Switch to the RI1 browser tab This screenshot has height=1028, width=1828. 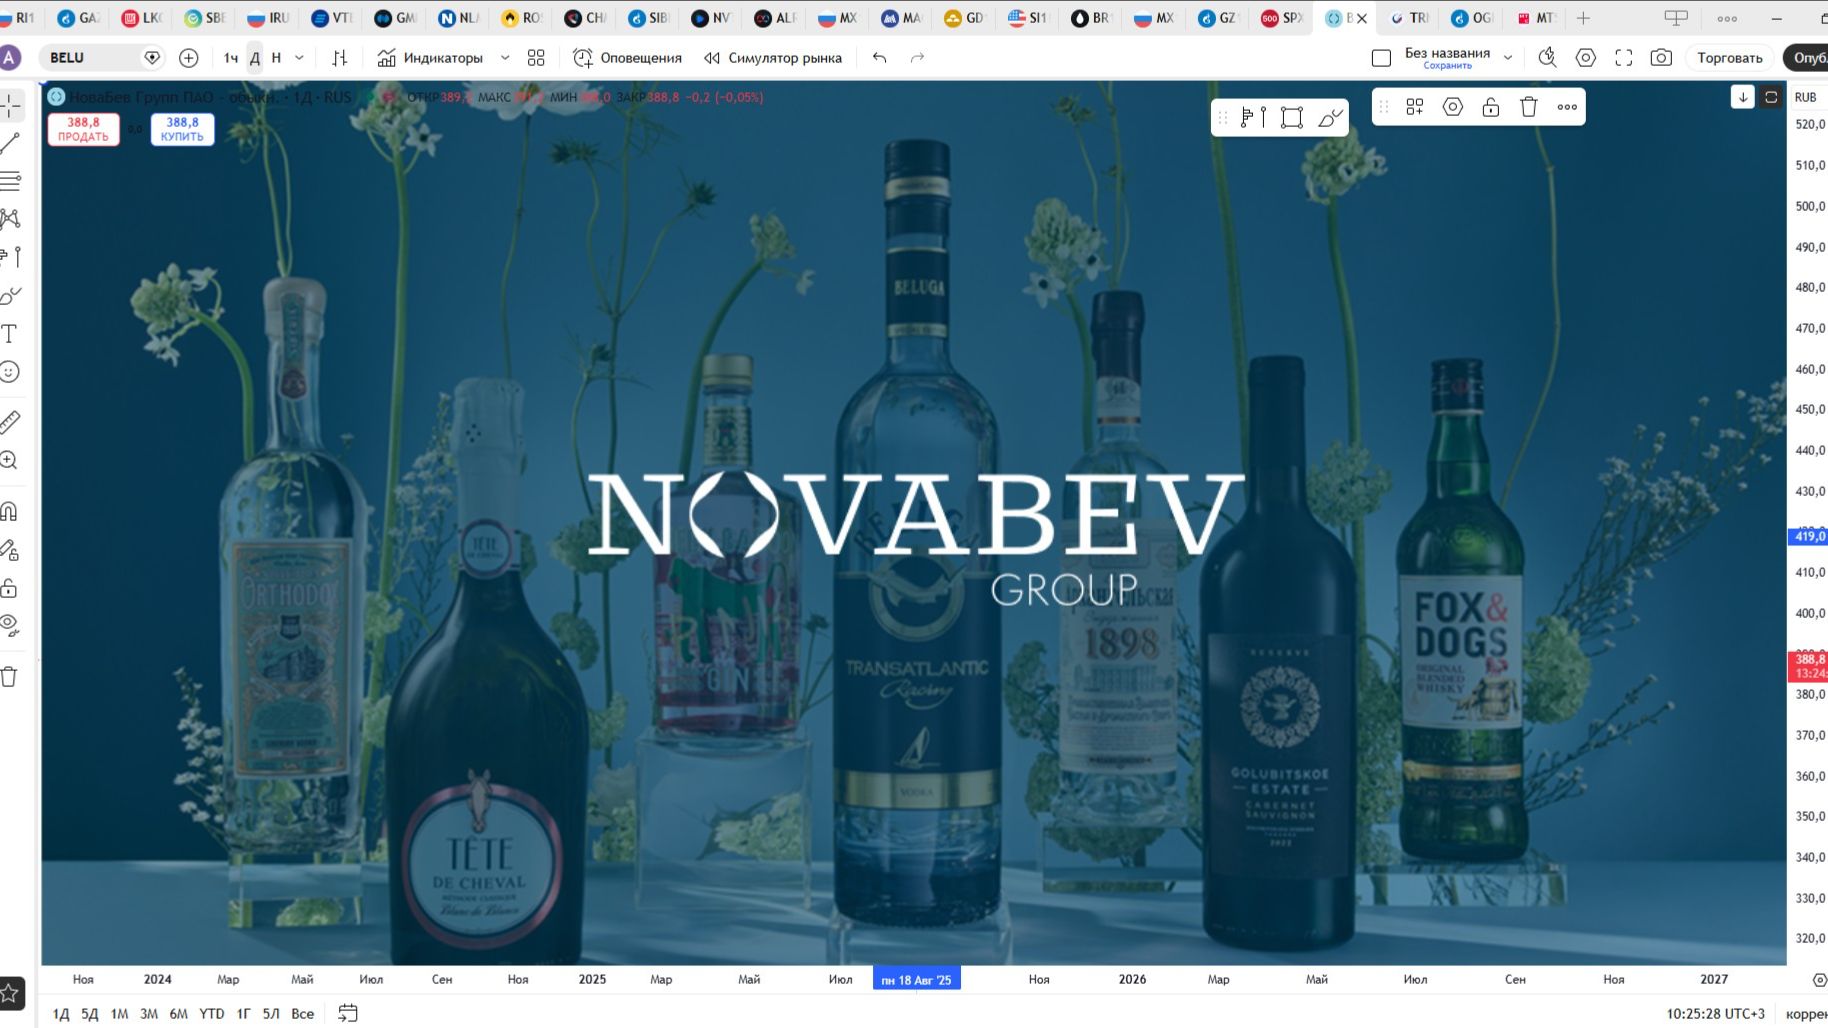(18, 18)
